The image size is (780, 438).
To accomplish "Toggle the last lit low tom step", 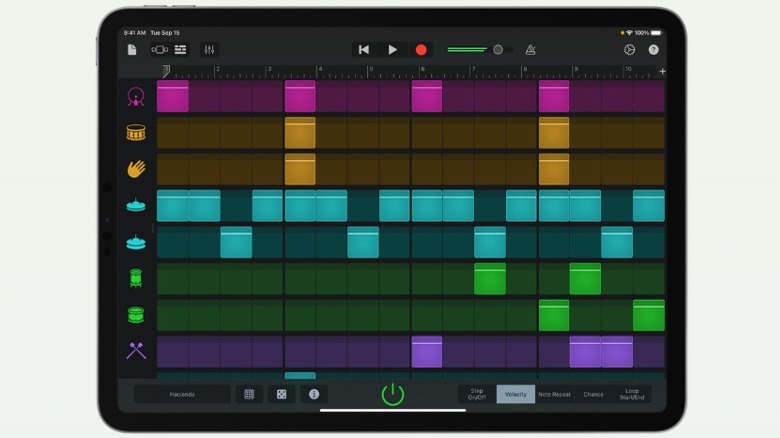I will point(649,315).
